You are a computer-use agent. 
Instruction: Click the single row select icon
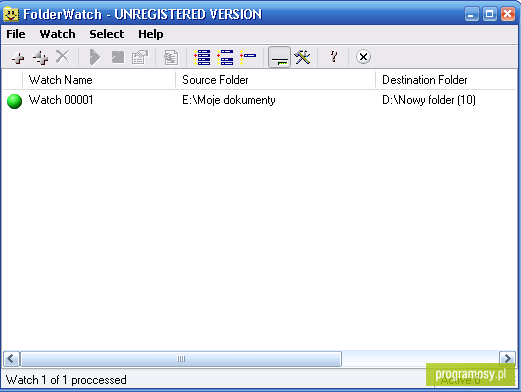(x=248, y=56)
